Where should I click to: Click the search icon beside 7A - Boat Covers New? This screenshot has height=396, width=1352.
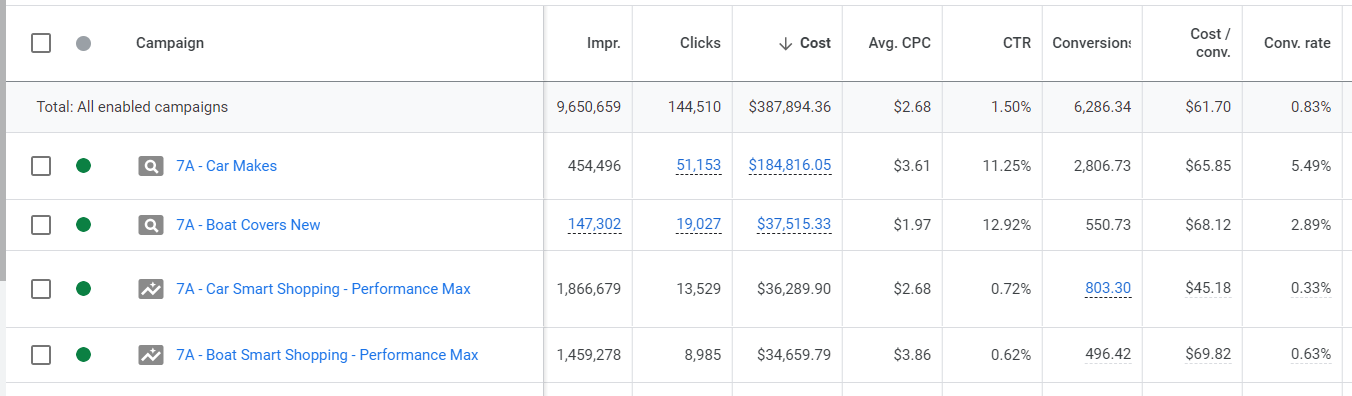[150, 225]
